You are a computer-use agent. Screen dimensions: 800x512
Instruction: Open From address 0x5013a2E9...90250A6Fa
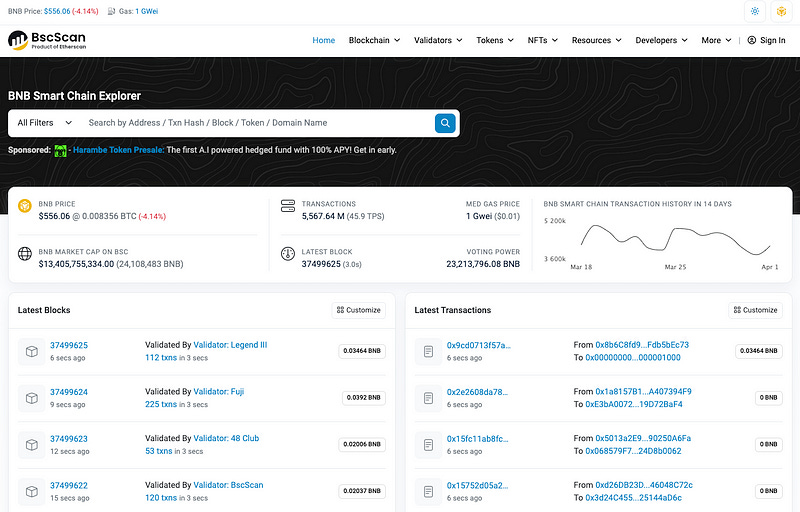click(x=643, y=438)
